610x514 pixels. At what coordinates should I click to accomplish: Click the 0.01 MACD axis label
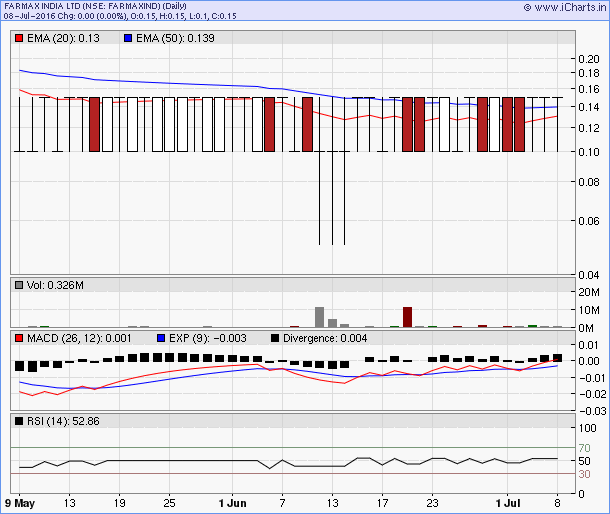[x=589, y=345]
